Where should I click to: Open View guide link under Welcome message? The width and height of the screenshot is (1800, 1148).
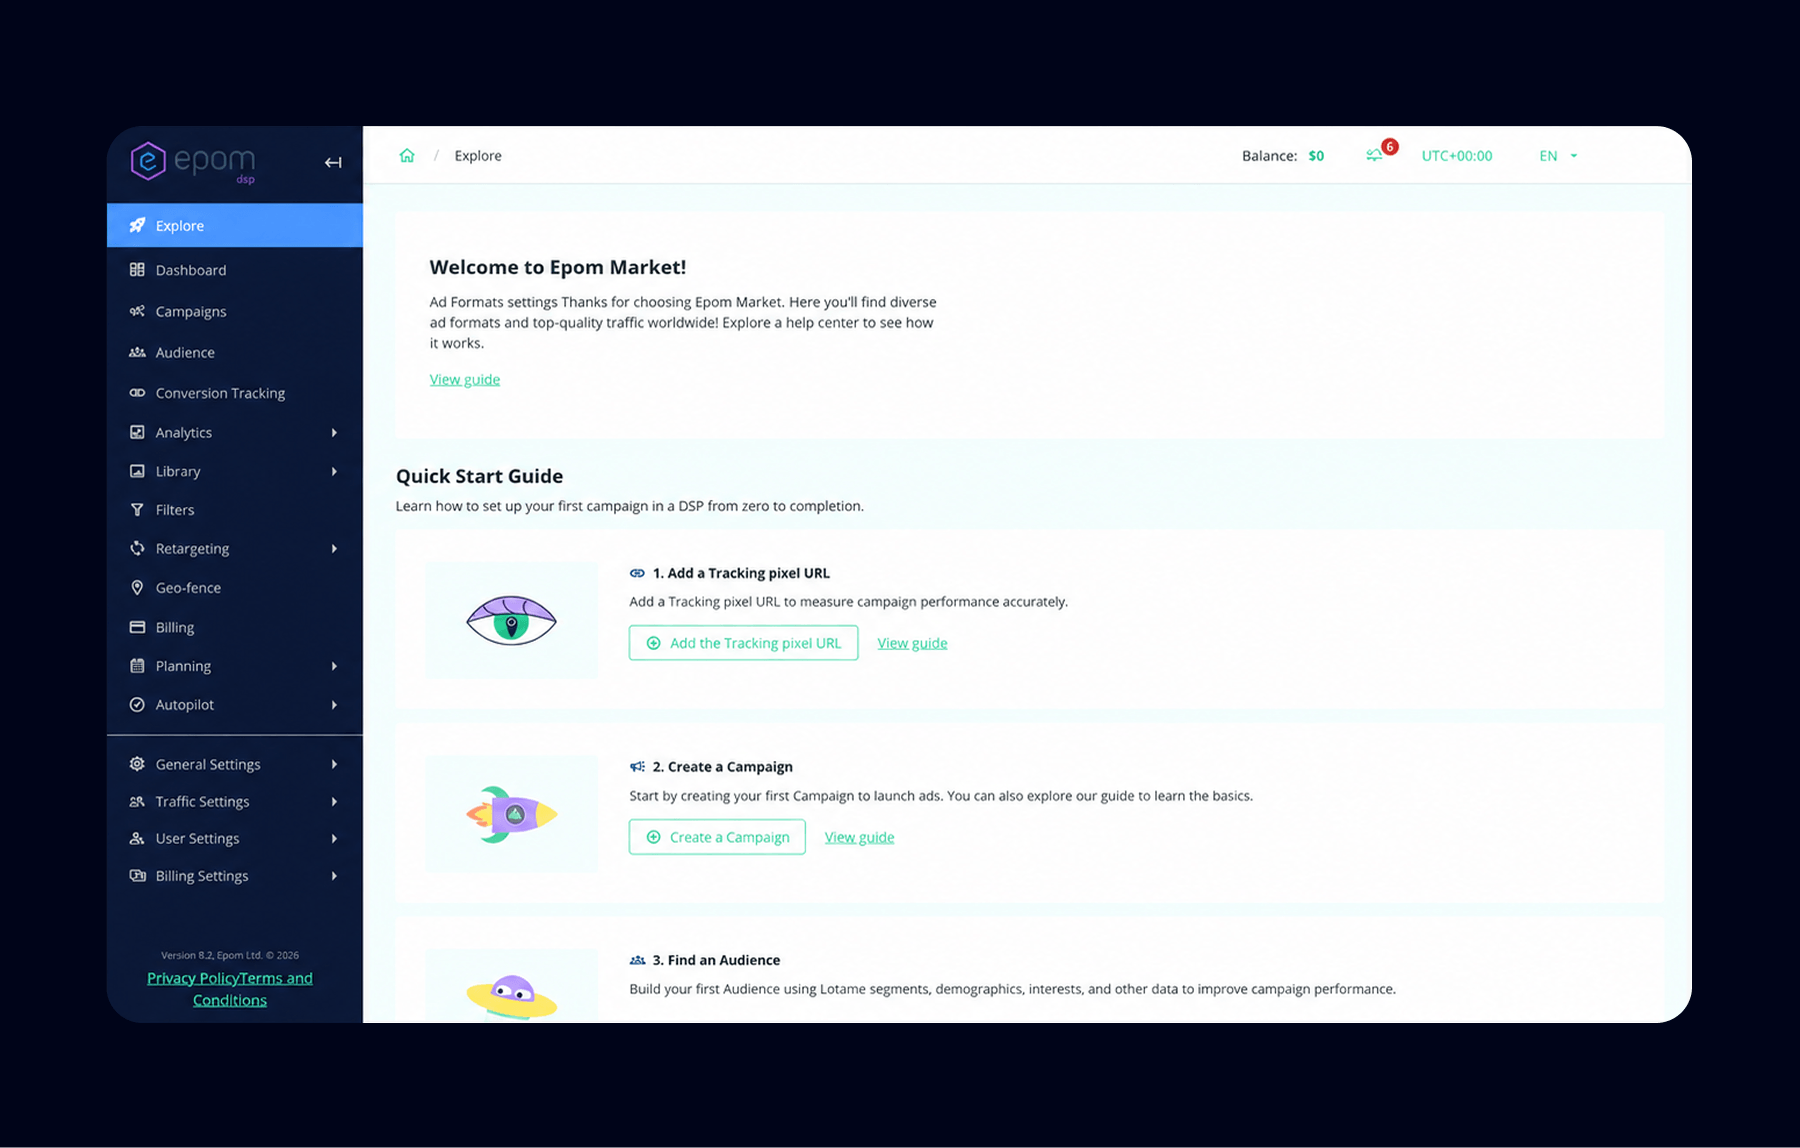[465, 379]
